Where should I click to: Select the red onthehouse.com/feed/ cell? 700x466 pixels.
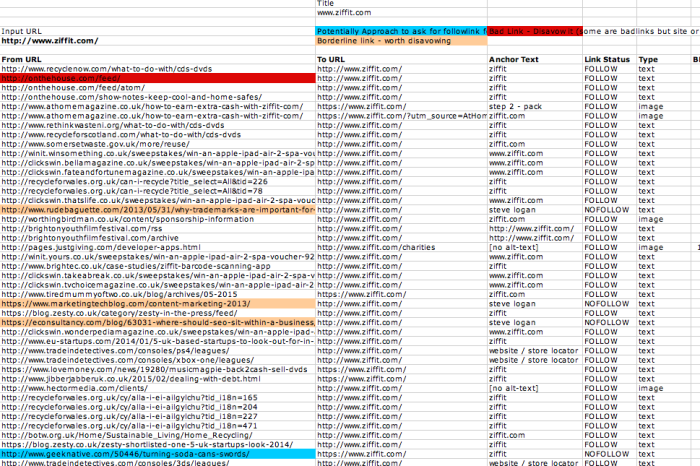[158, 78]
